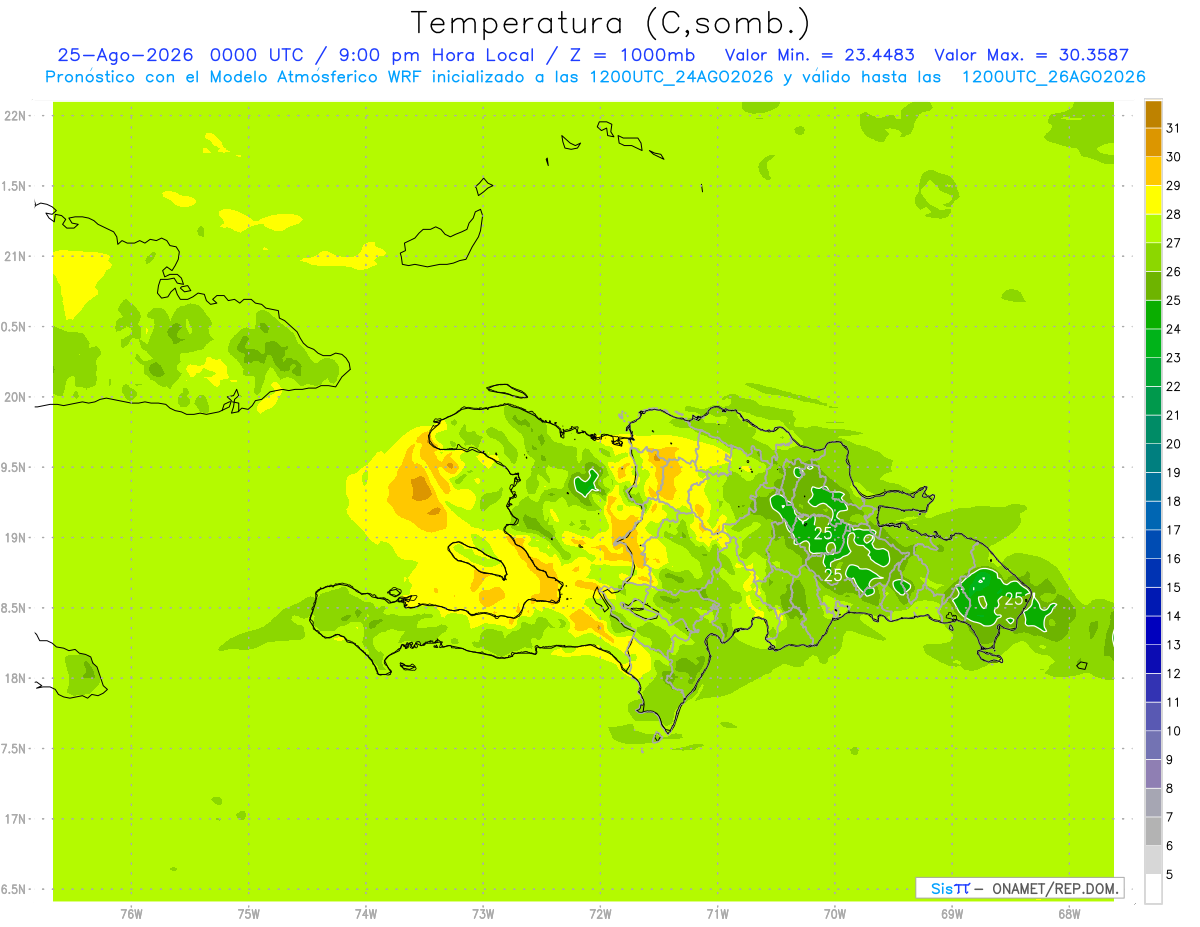
Task: Click the colorbar label "10"
Action: pos(1174,731)
